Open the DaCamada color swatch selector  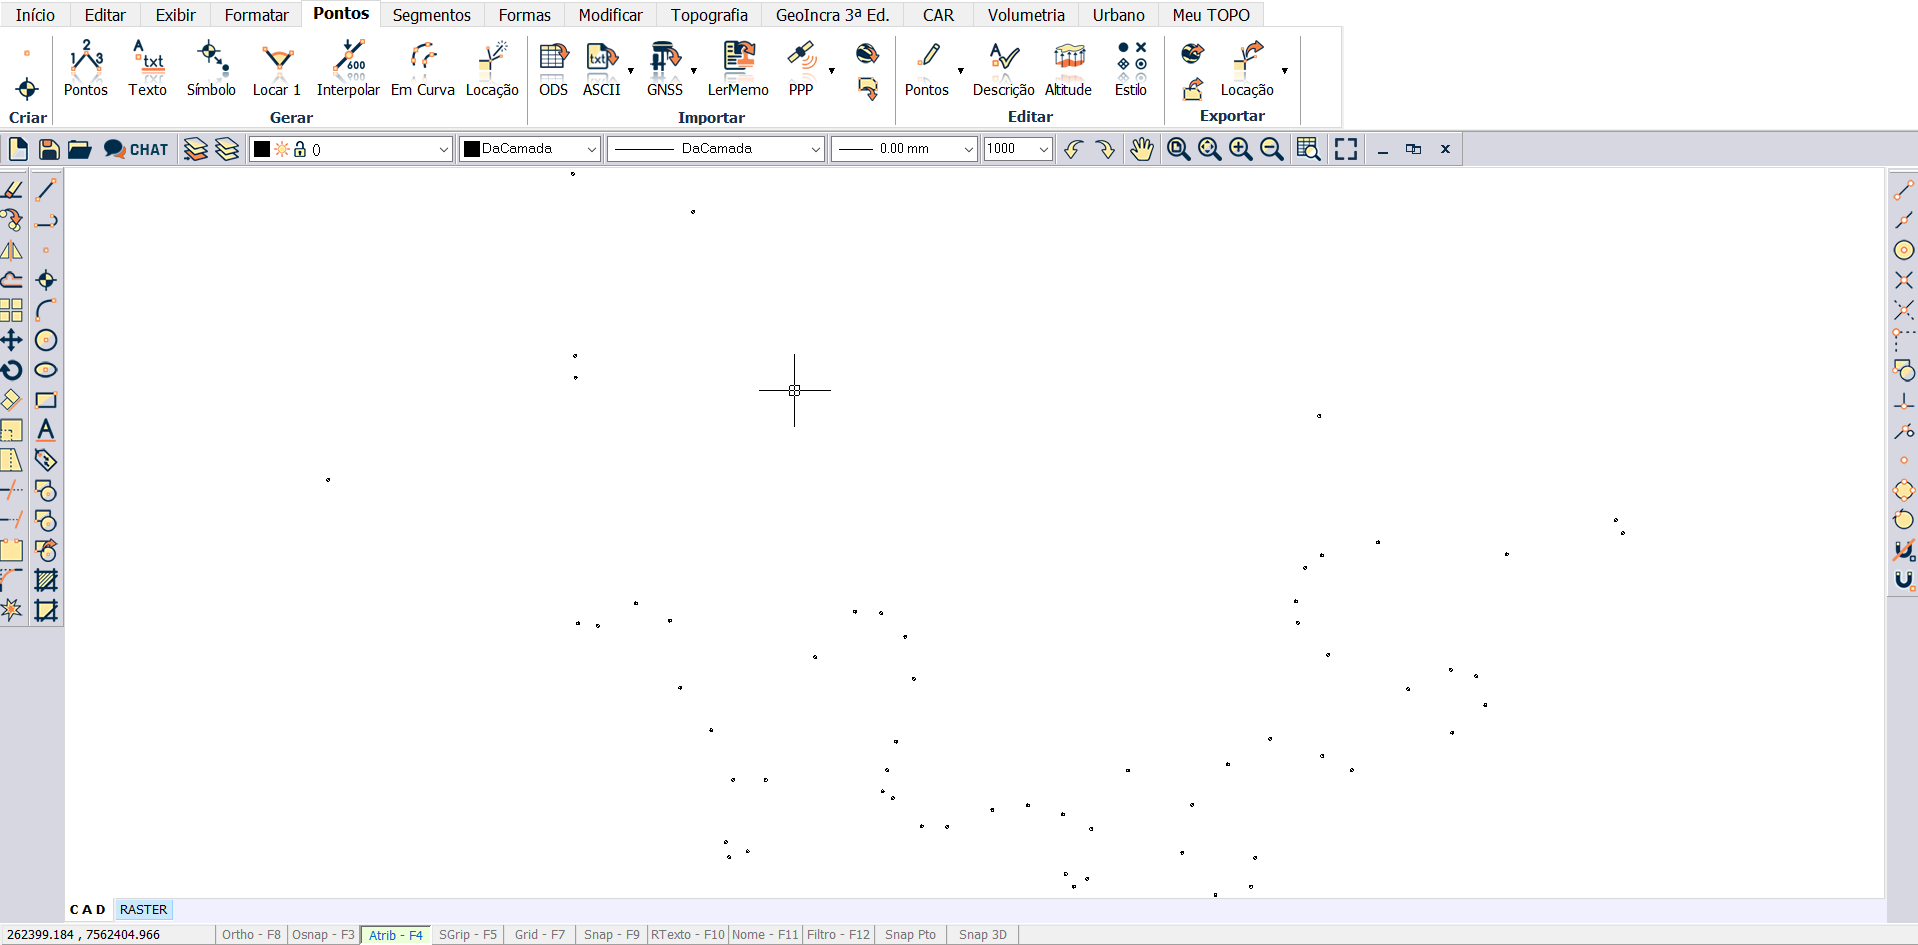[x=530, y=149]
